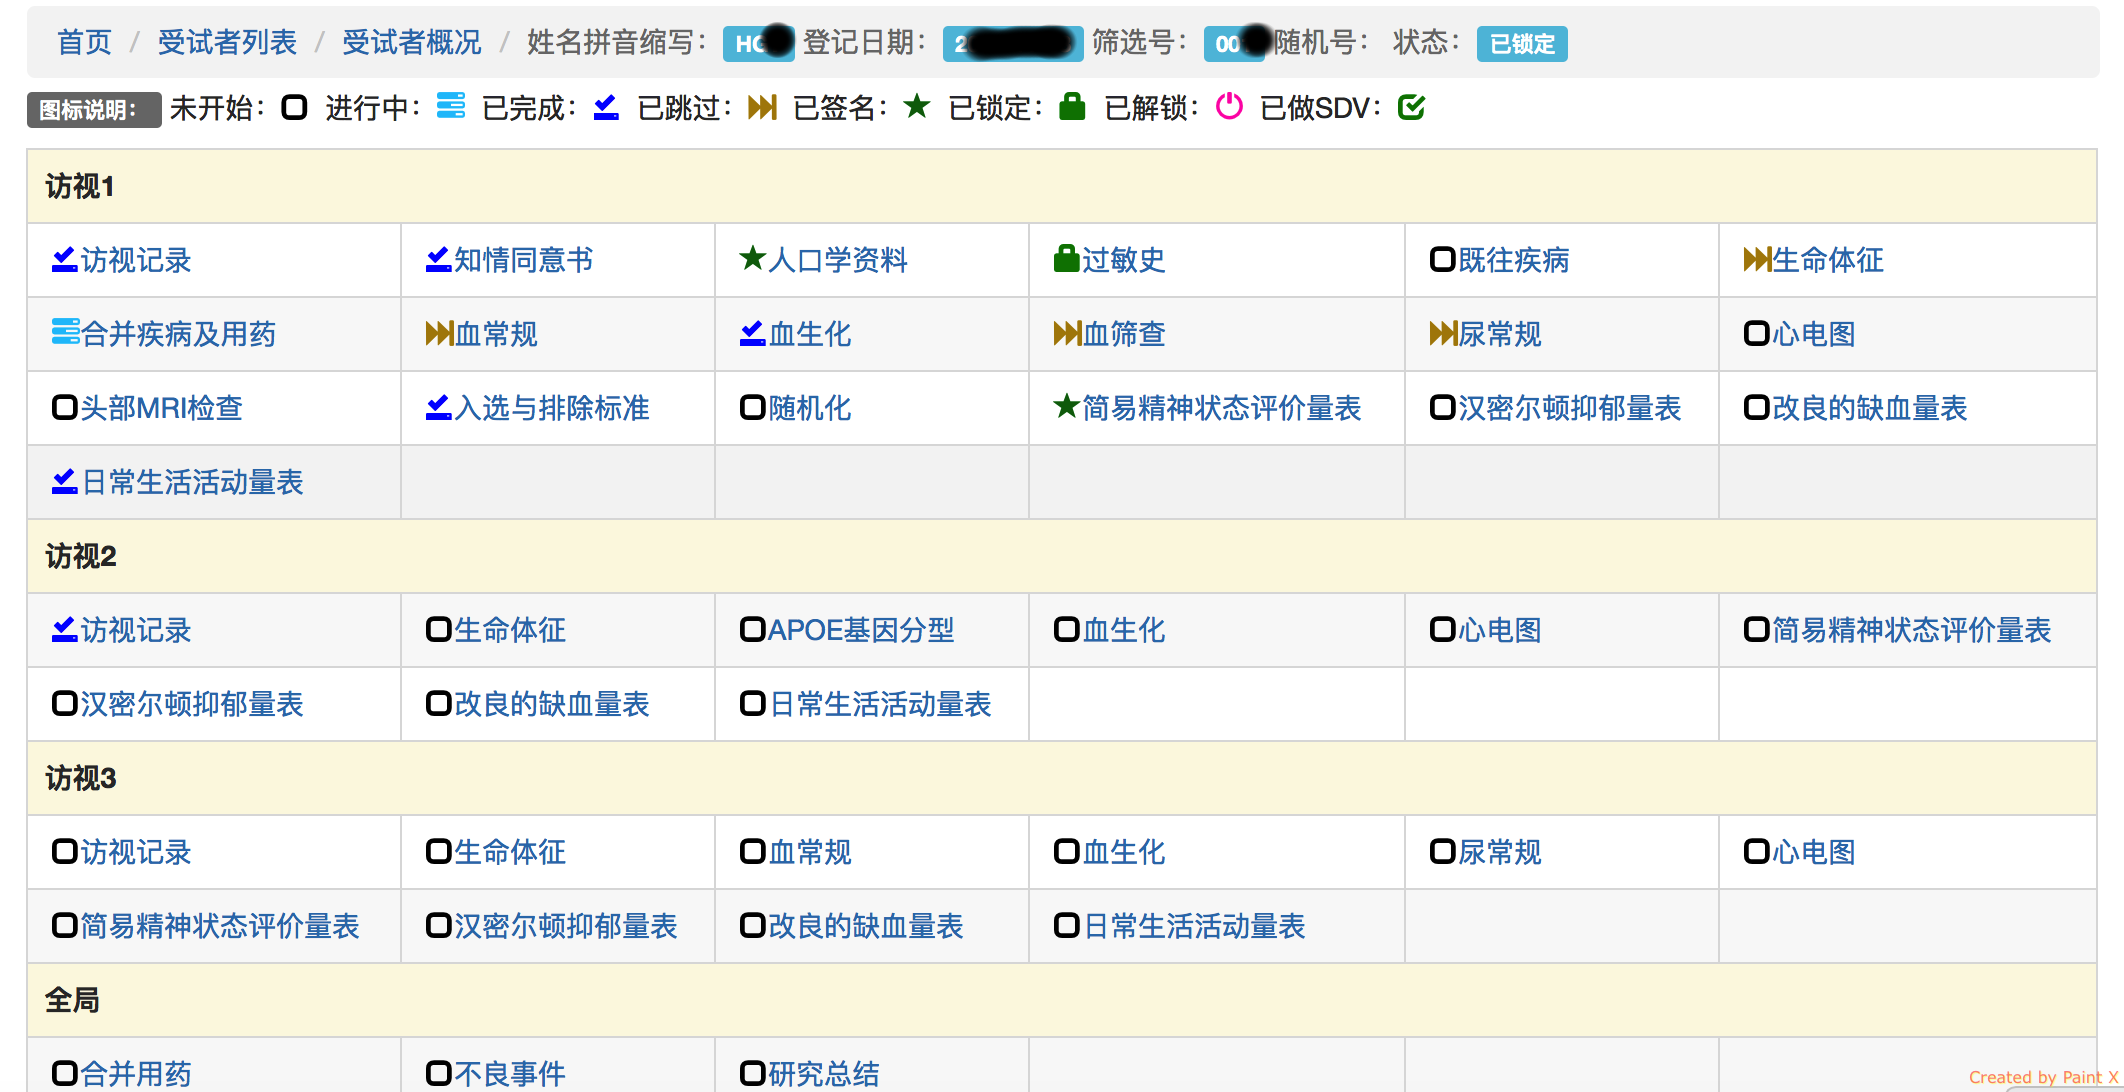Click the green SDV checkmark icon in legend
The image size is (2124, 1092).
point(1411,106)
